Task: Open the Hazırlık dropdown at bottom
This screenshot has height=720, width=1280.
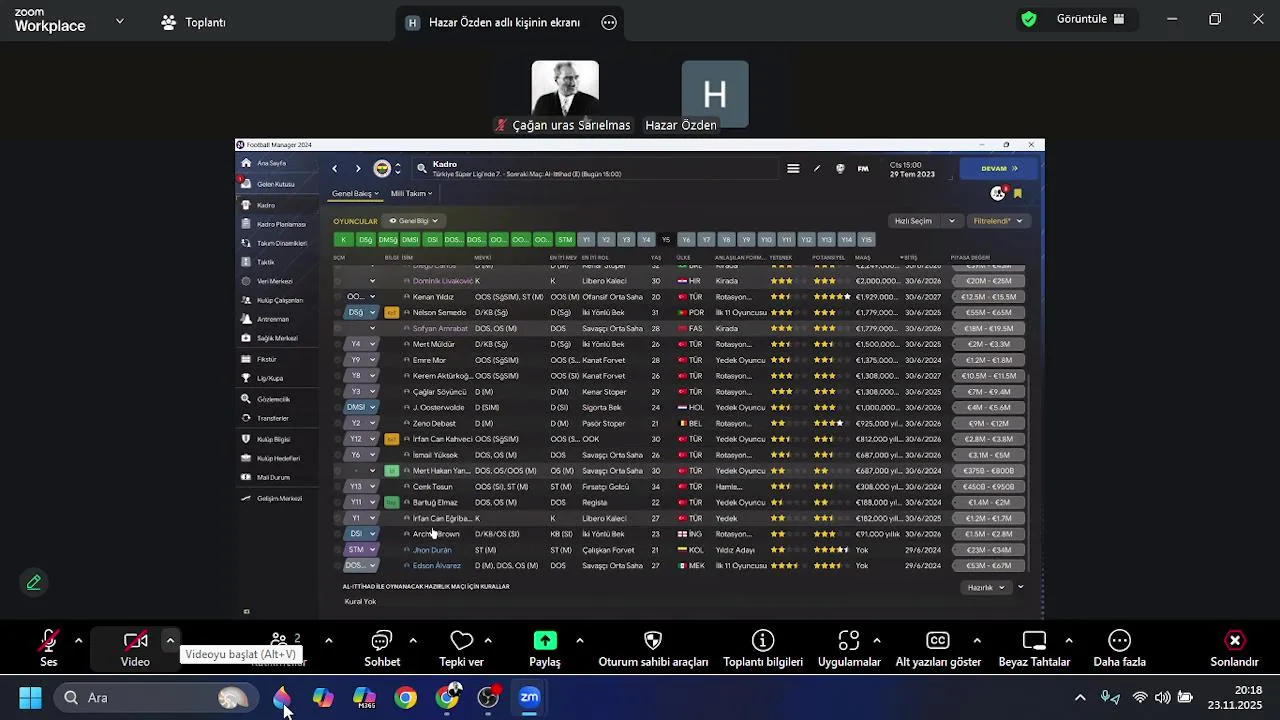Action: (987, 588)
